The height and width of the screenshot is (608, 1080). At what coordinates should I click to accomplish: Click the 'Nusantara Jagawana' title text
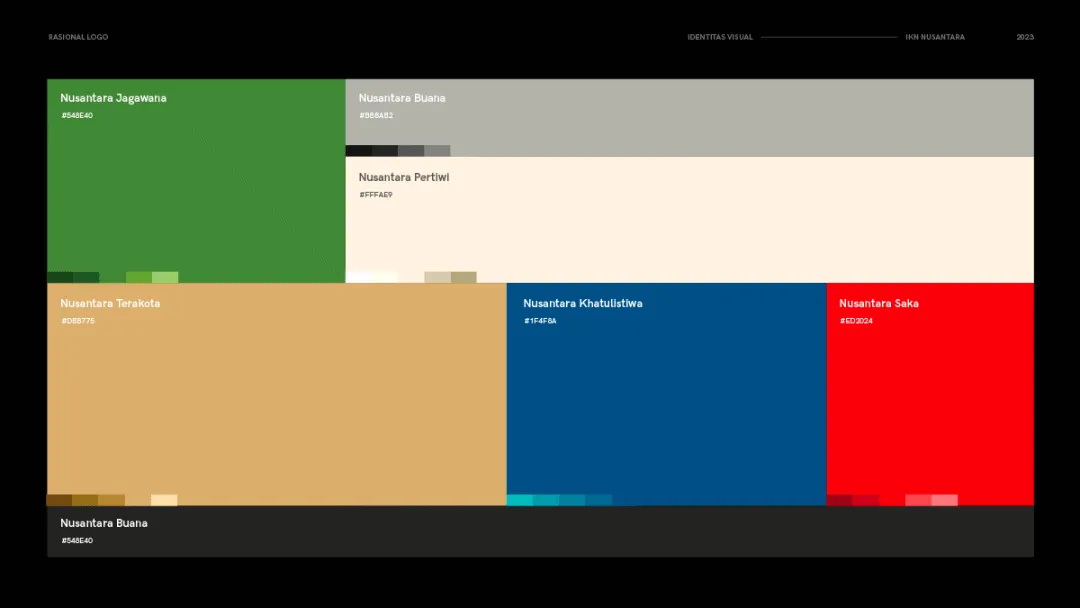pyautogui.click(x=113, y=98)
